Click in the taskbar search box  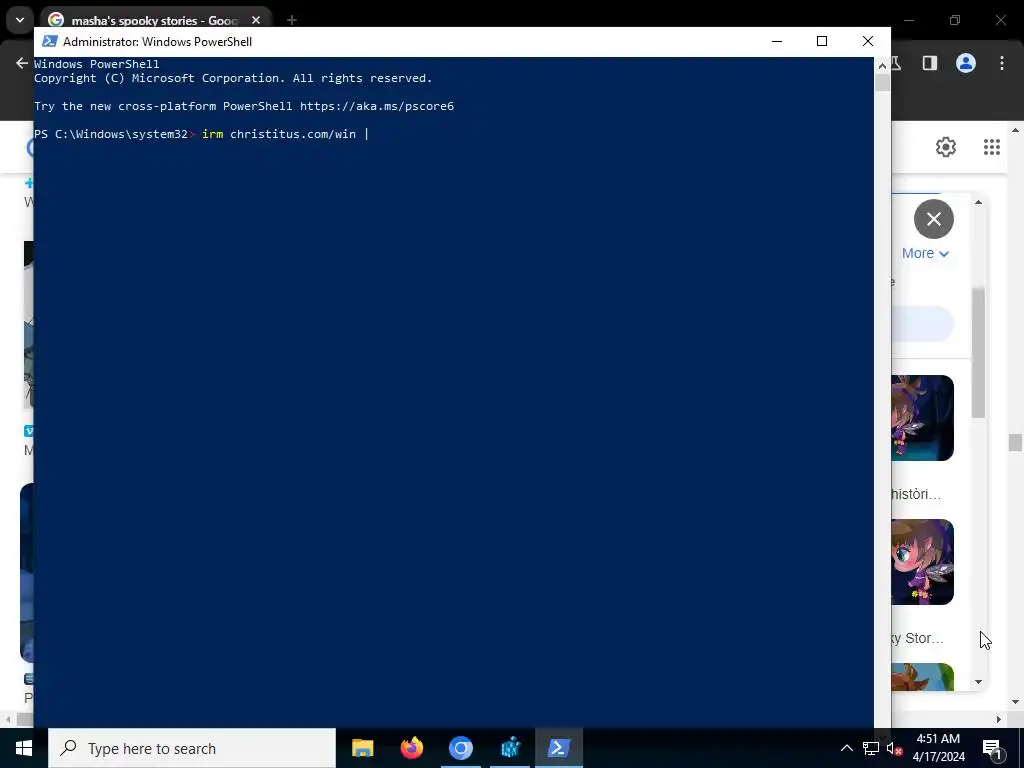click(192, 748)
